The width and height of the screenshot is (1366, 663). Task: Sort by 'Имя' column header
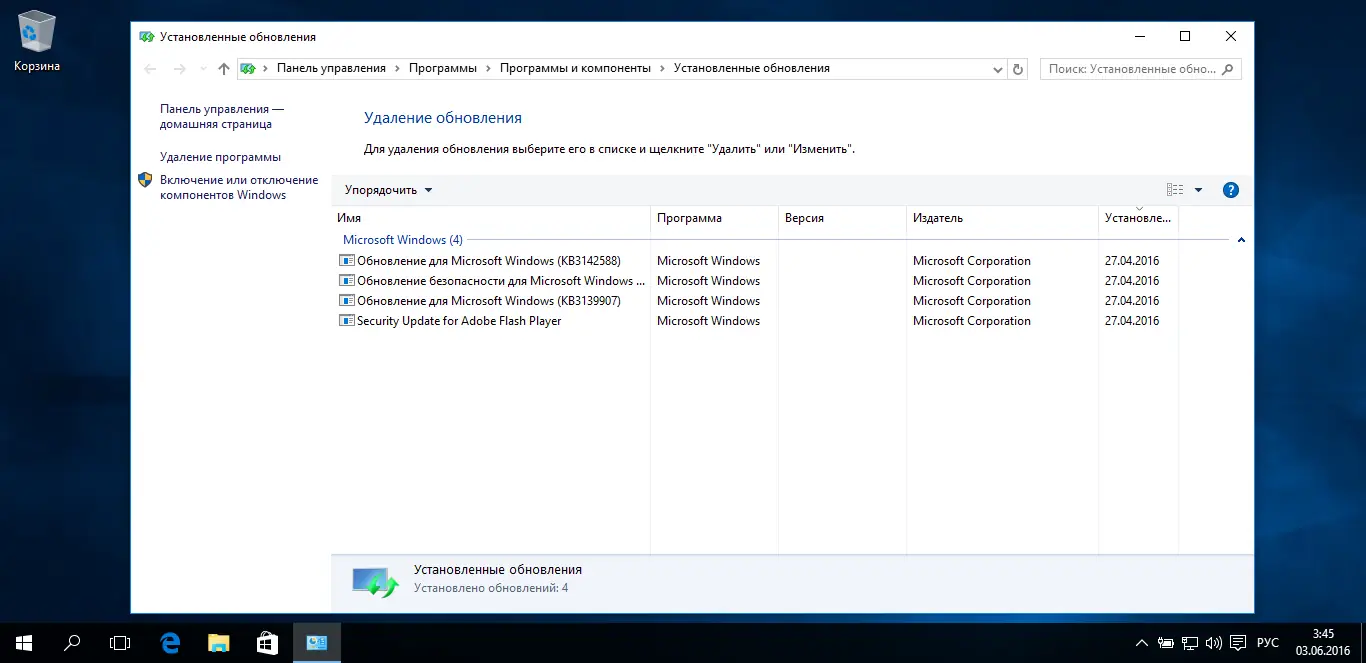[x=490, y=218]
